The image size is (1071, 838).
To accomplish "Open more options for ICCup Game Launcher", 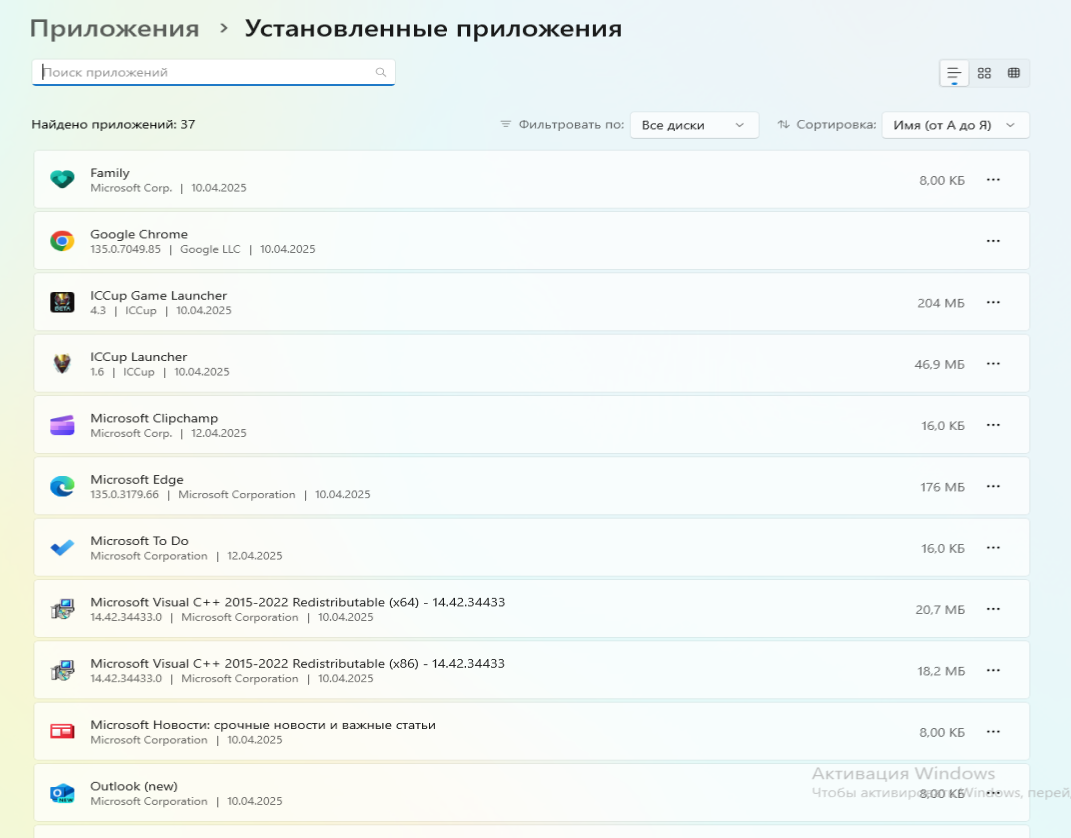I will point(993,302).
